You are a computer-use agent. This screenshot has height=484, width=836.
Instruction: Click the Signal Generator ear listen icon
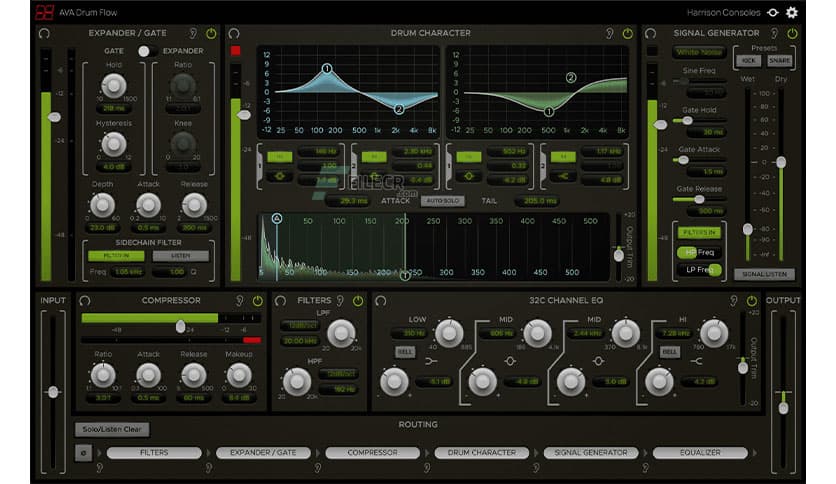(774, 34)
